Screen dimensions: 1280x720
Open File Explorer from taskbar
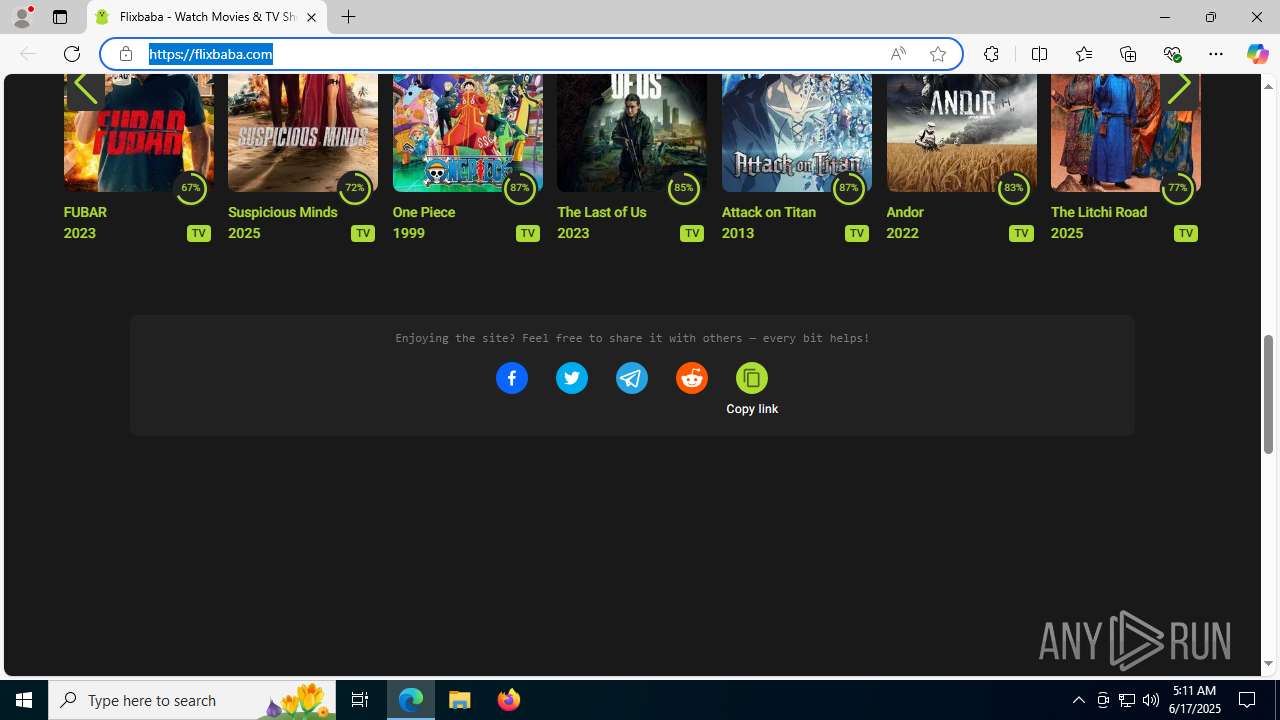coord(460,700)
